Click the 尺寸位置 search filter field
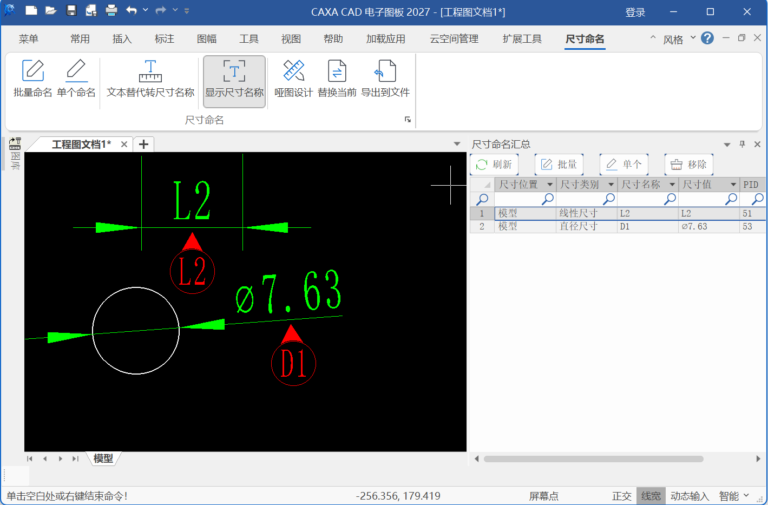 tap(525, 198)
